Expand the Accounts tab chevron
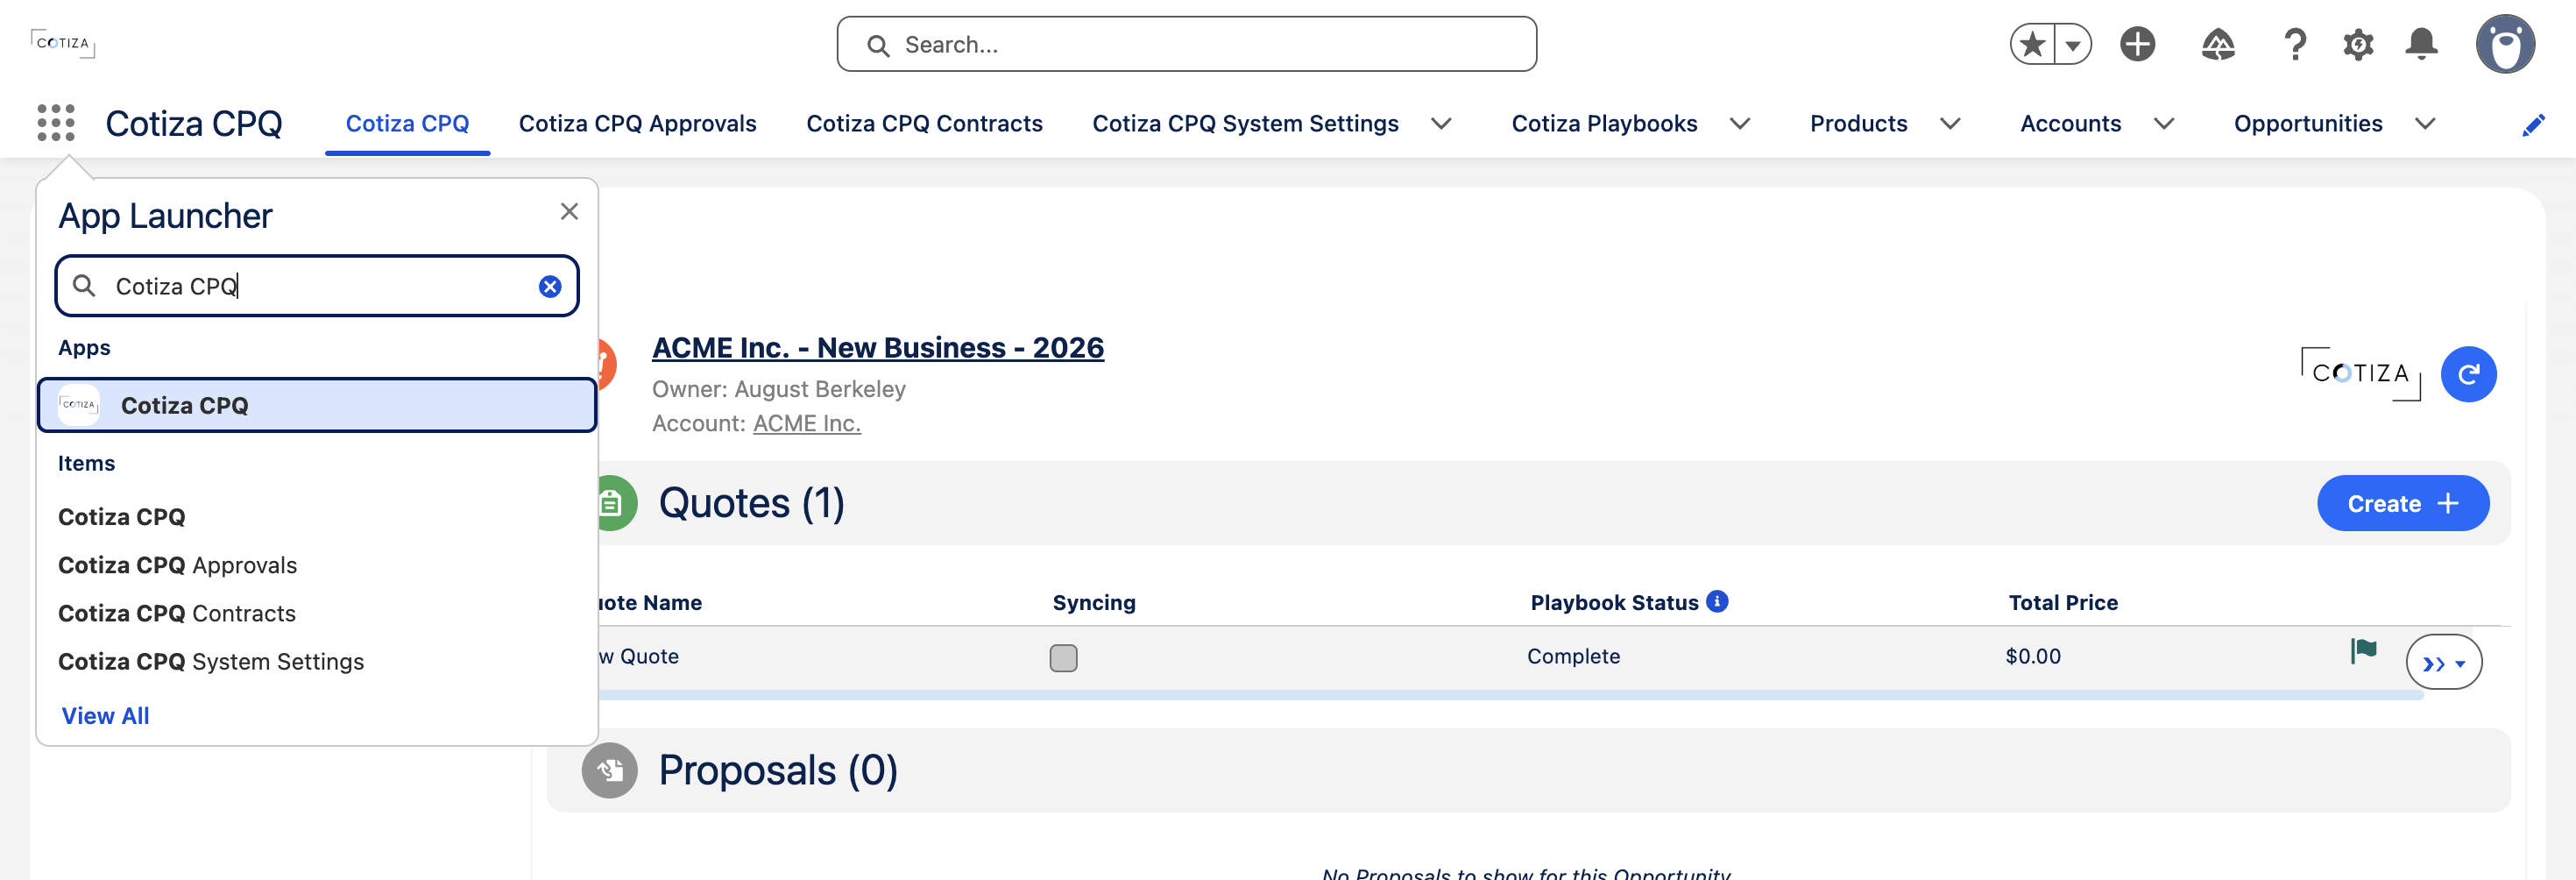This screenshot has width=2576, height=880. pos(2163,124)
